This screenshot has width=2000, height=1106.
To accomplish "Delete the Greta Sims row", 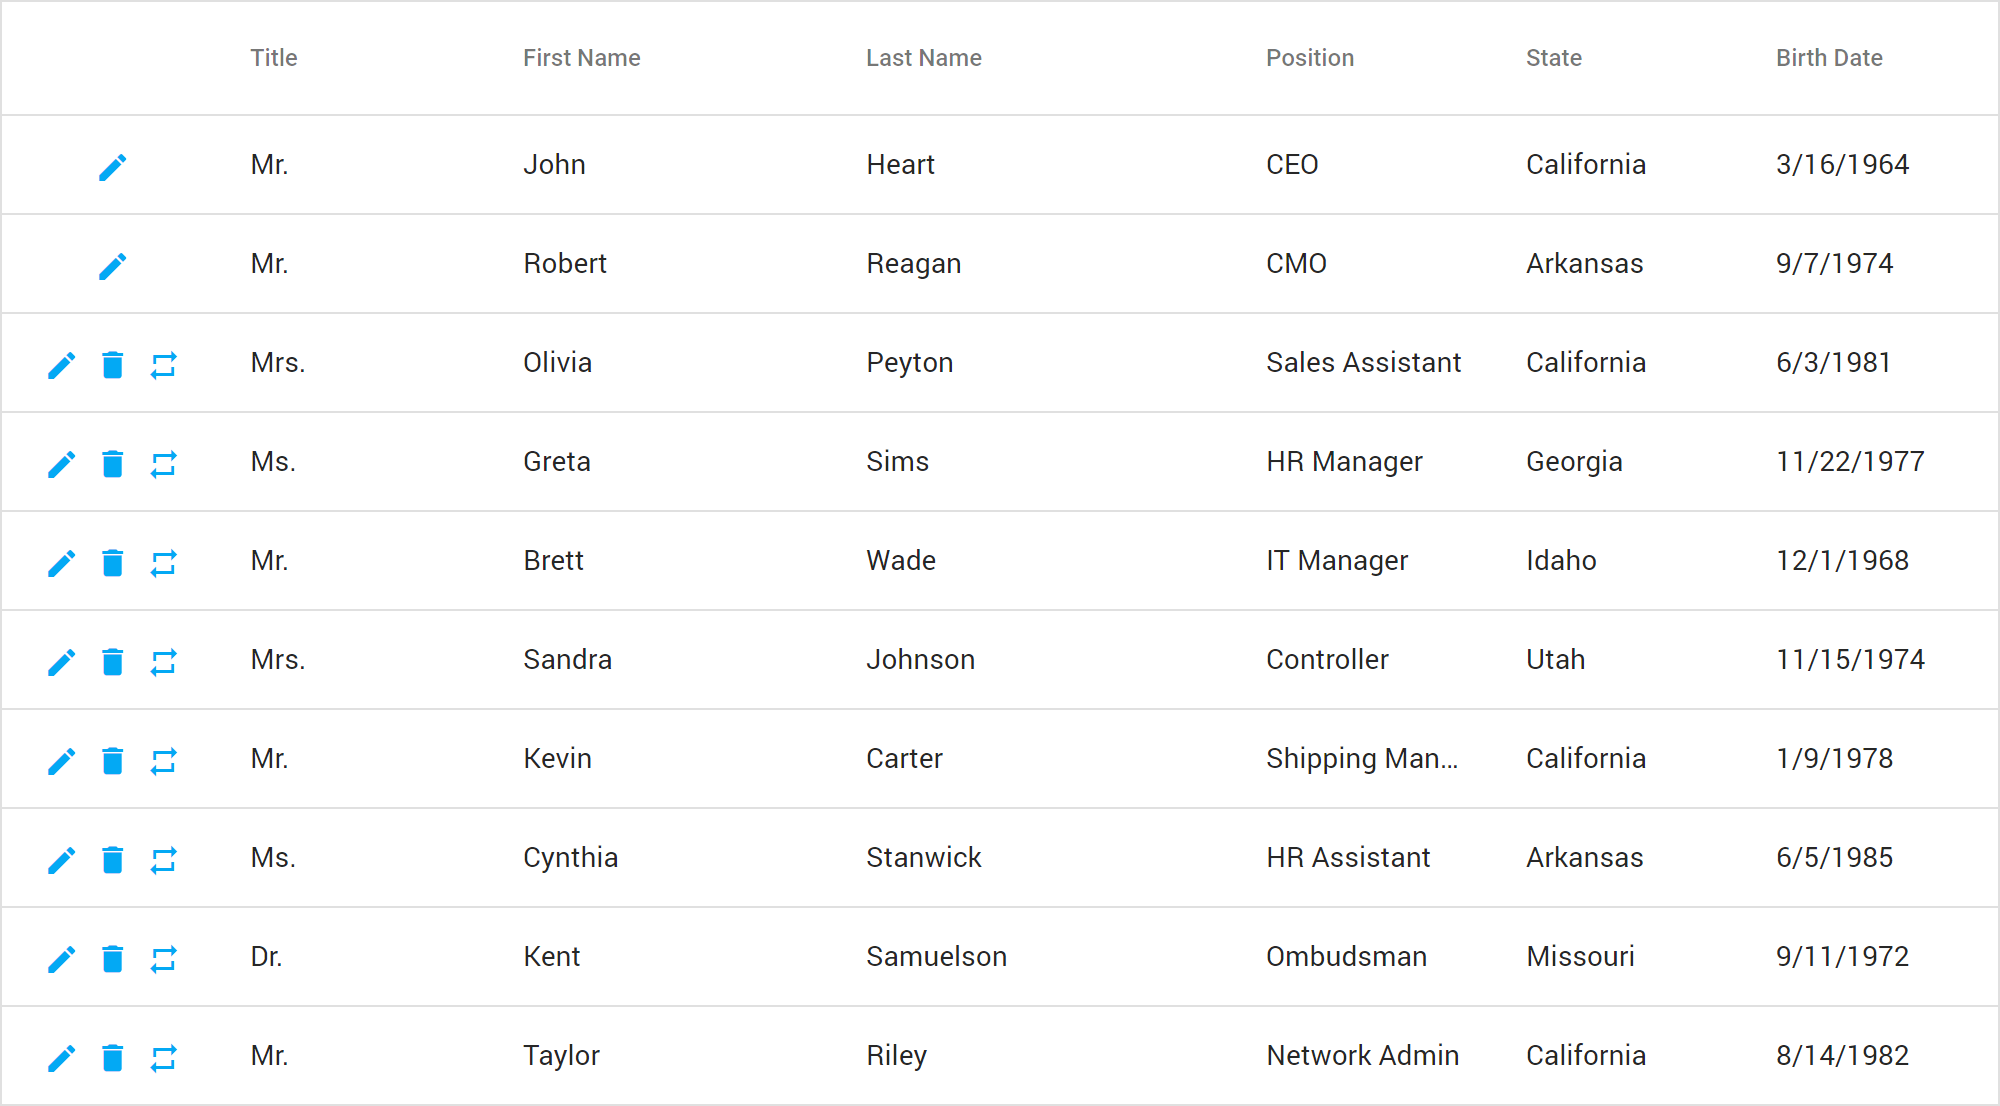I will [112, 463].
